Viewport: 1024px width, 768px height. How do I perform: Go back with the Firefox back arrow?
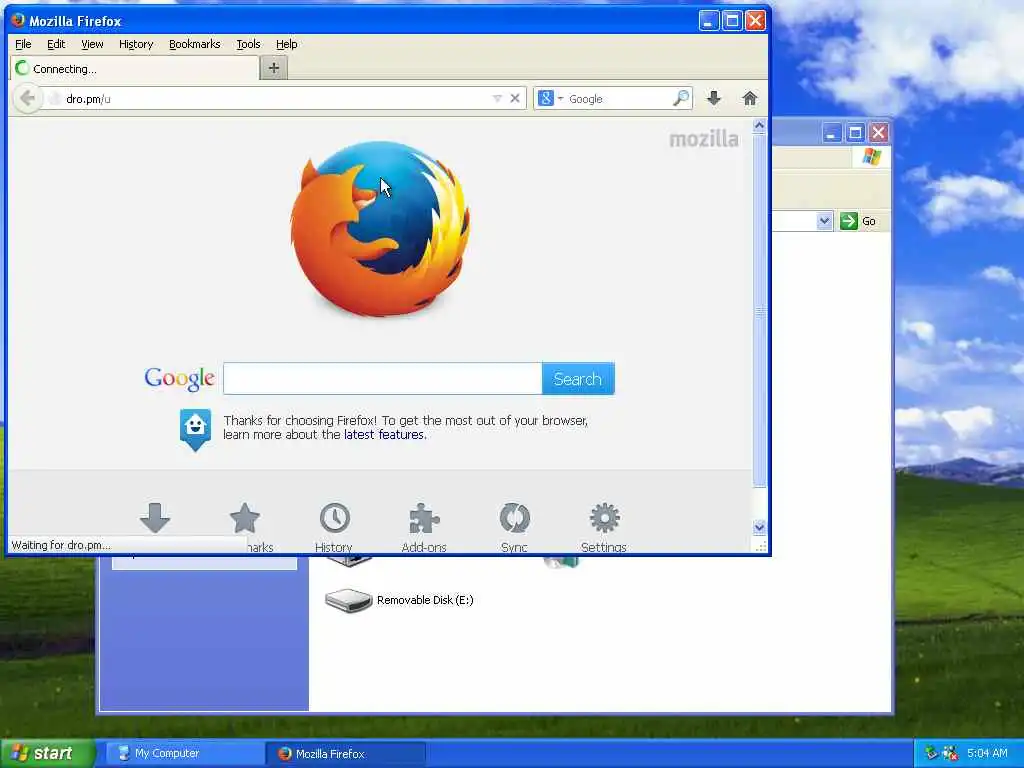27,99
